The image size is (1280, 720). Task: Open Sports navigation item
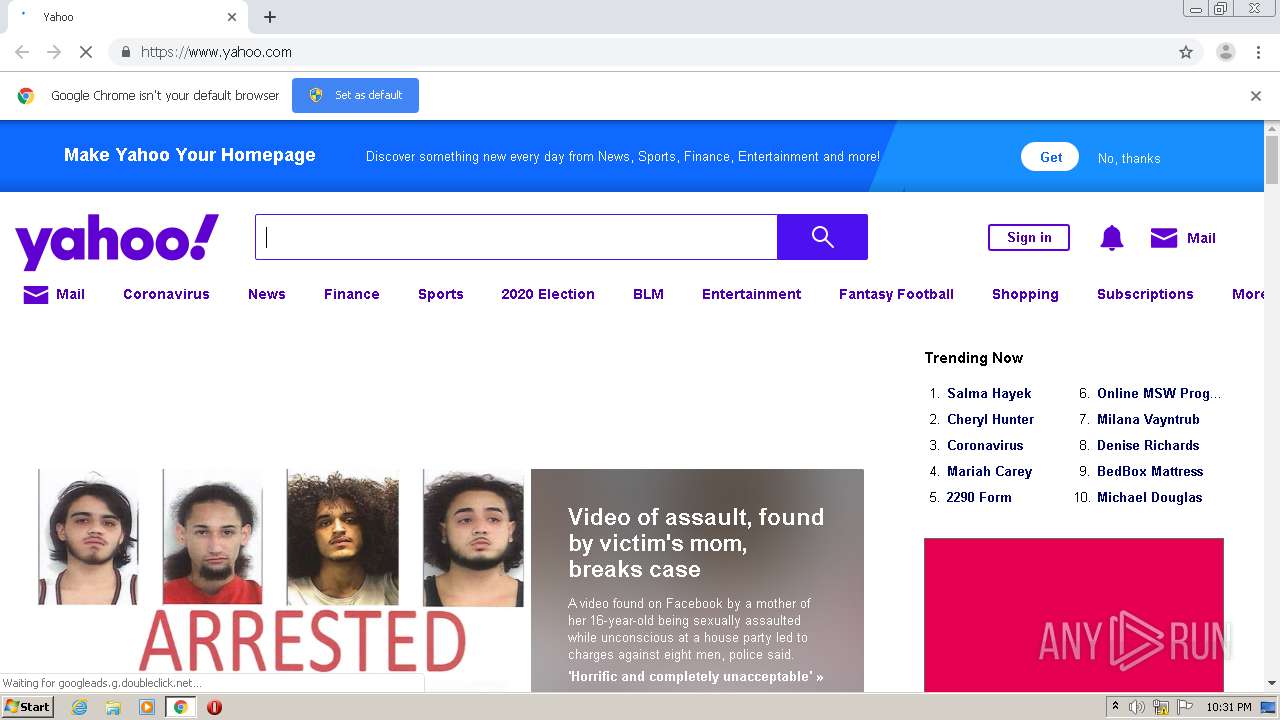click(x=441, y=294)
